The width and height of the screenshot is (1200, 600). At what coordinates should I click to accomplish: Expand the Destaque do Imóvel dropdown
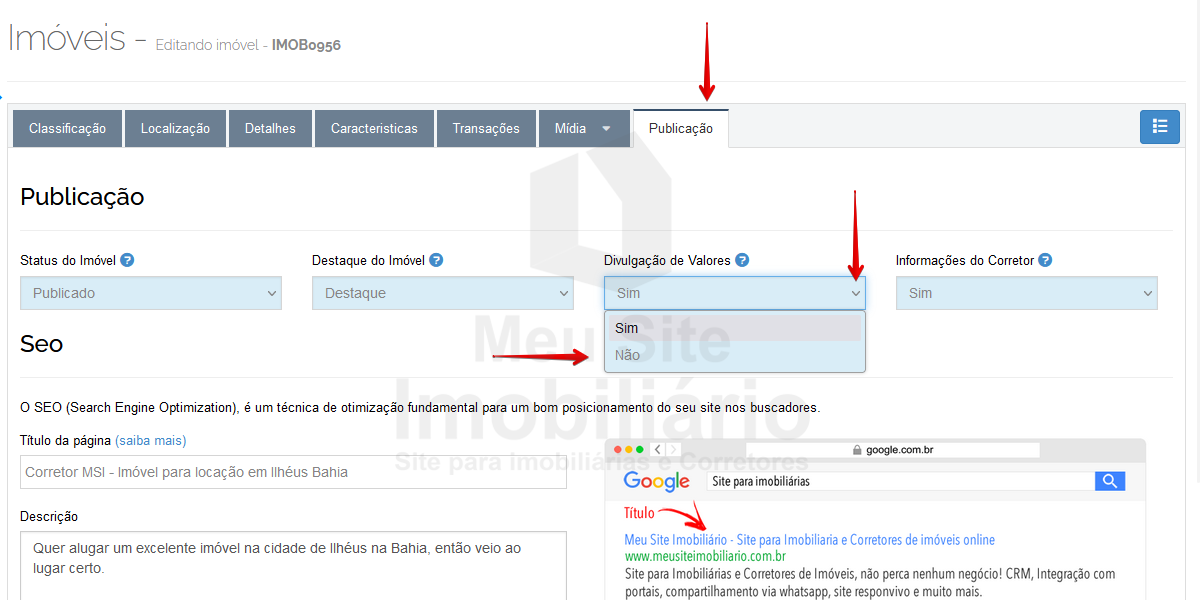pyautogui.click(x=442, y=293)
